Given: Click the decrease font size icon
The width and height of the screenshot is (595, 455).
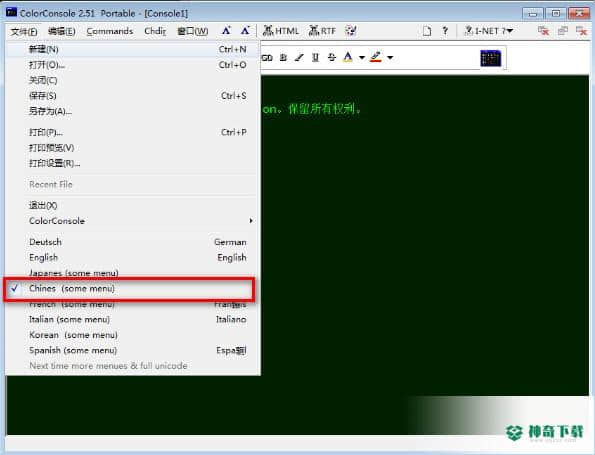Looking at the screenshot, I should tap(245, 30).
